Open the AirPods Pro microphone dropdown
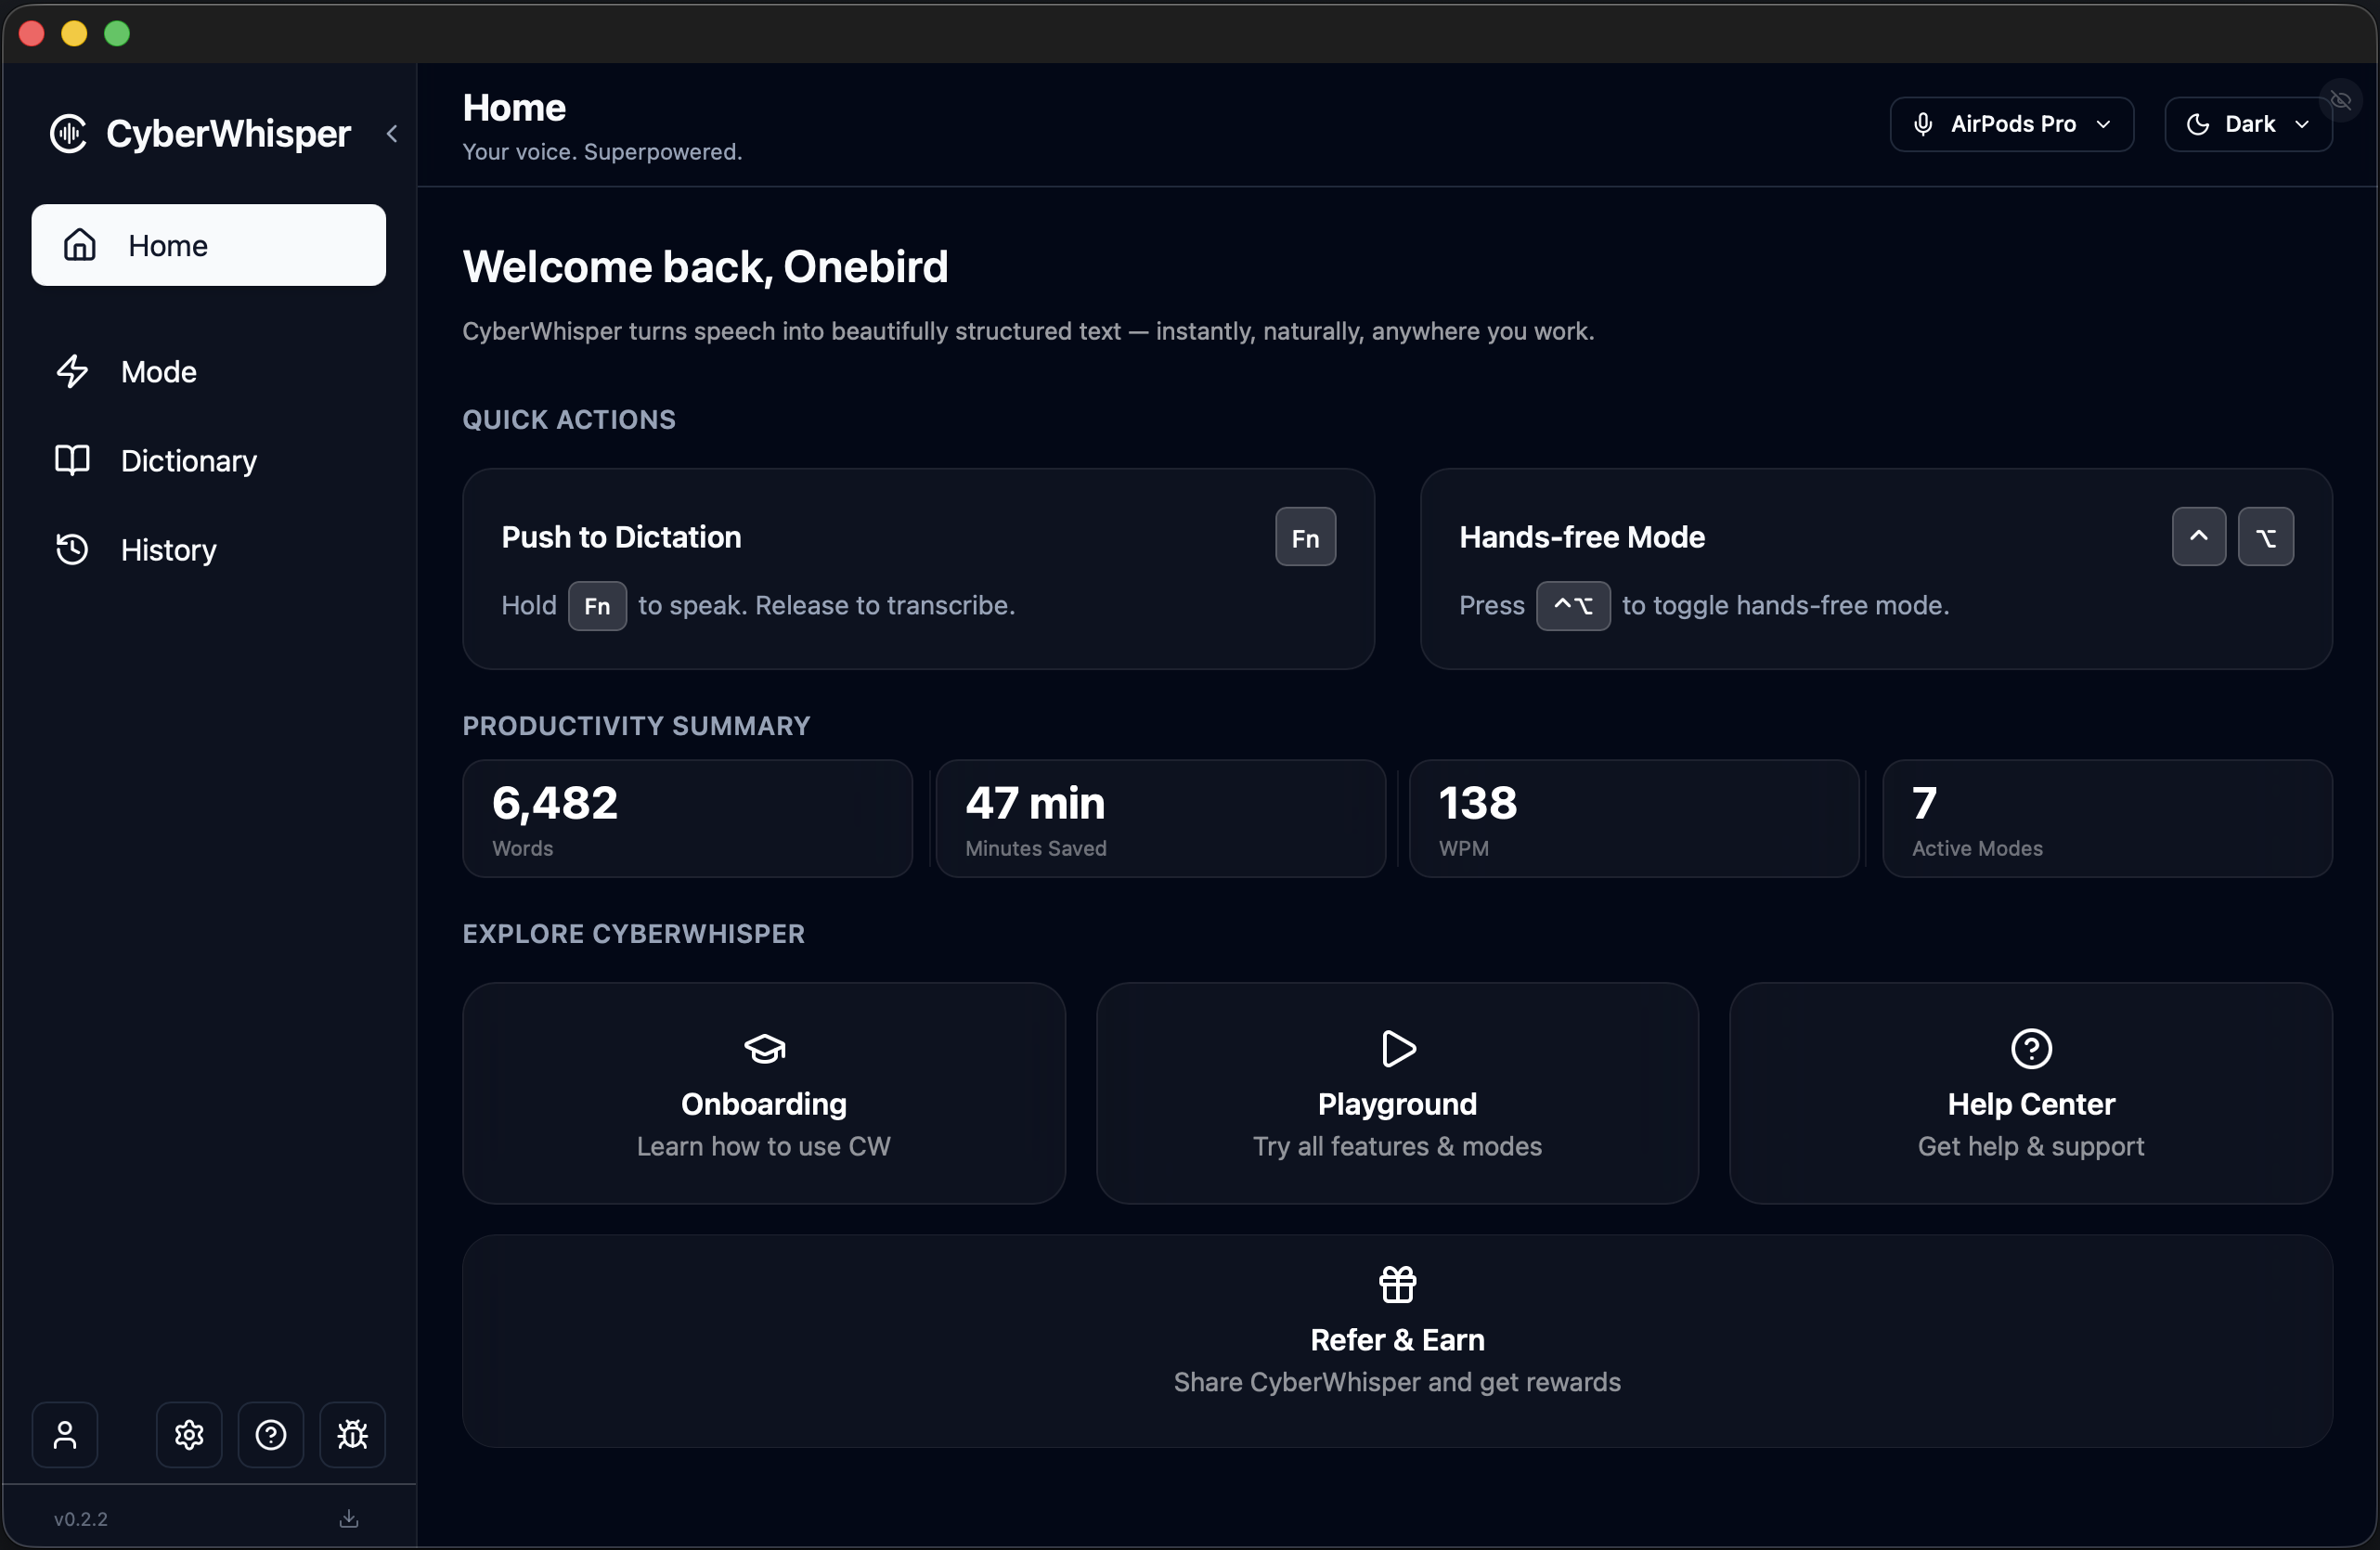Viewport: 2380px width, 1550px height. tap(2010, 124)
